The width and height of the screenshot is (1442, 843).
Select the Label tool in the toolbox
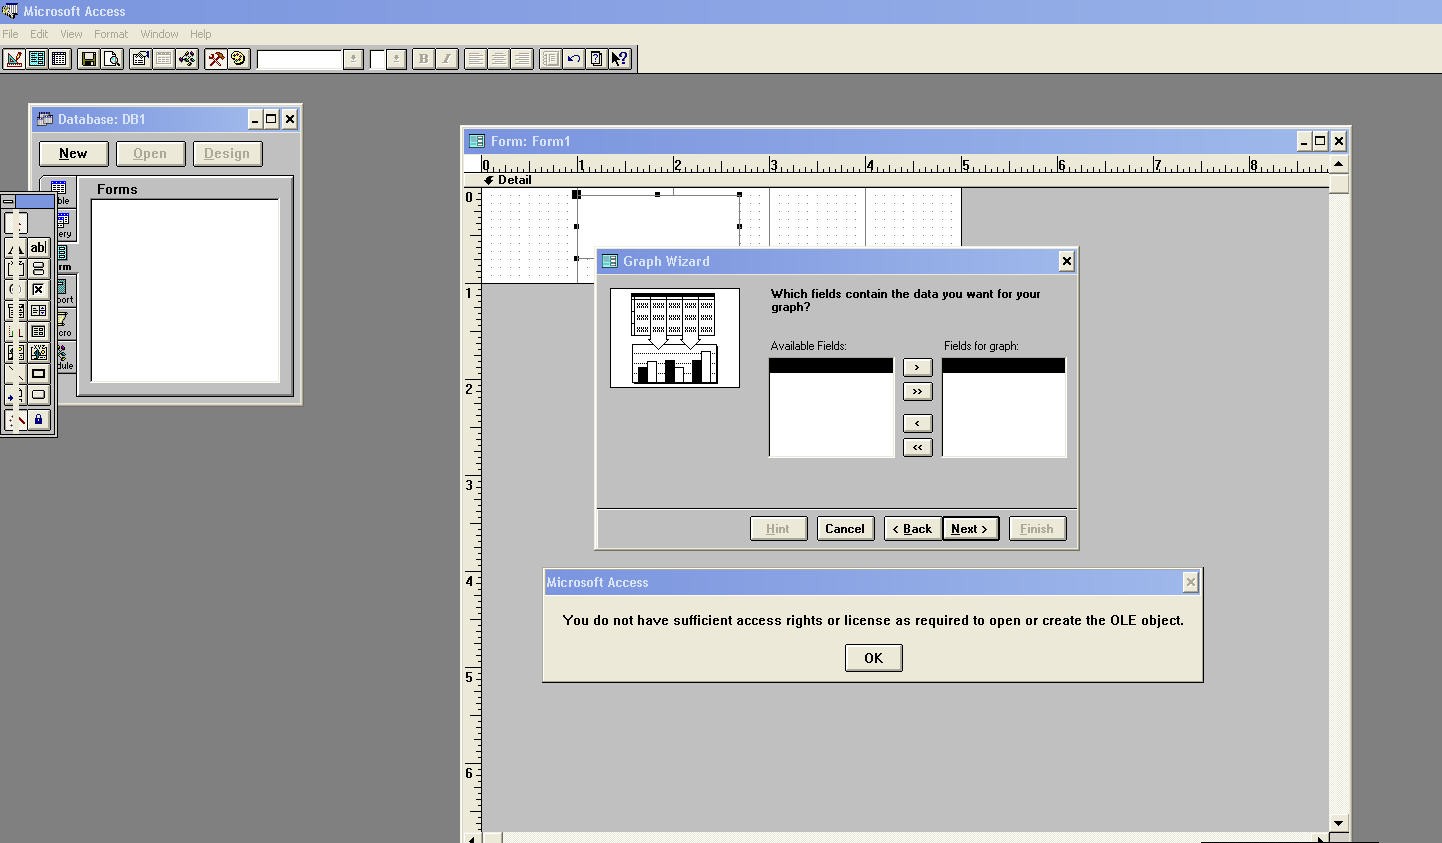coord(15,247)
